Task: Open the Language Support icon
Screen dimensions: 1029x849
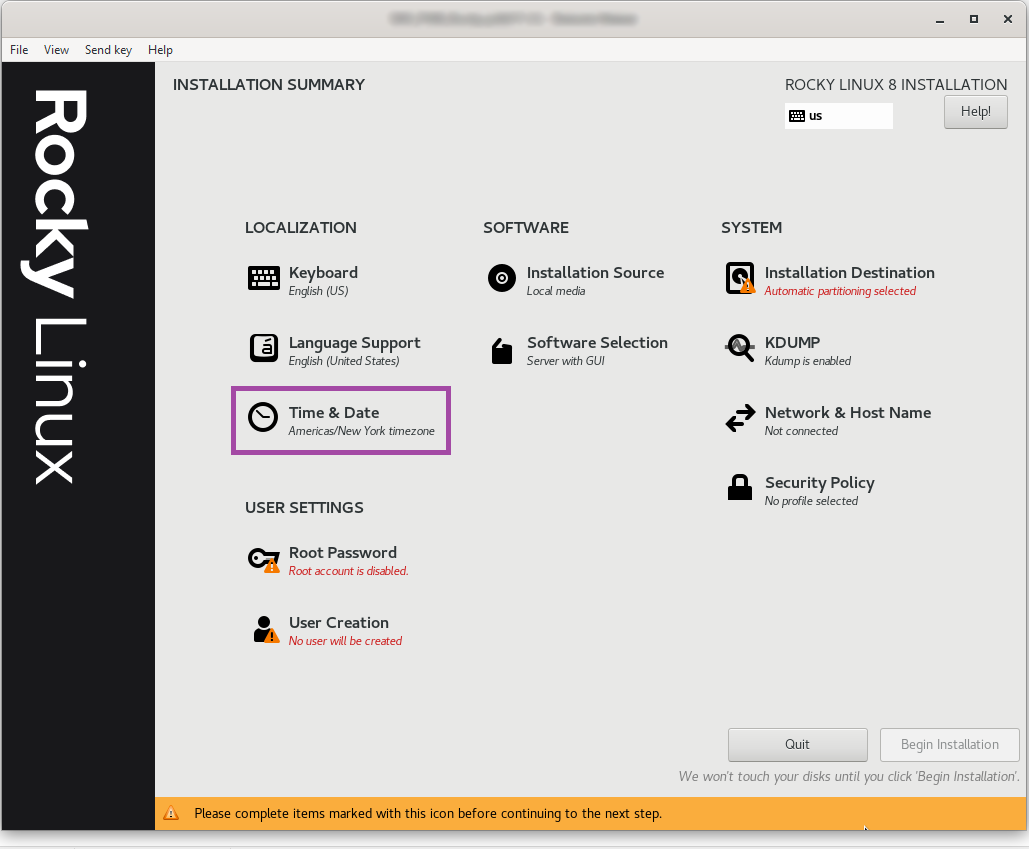Action: click(264, 348)
